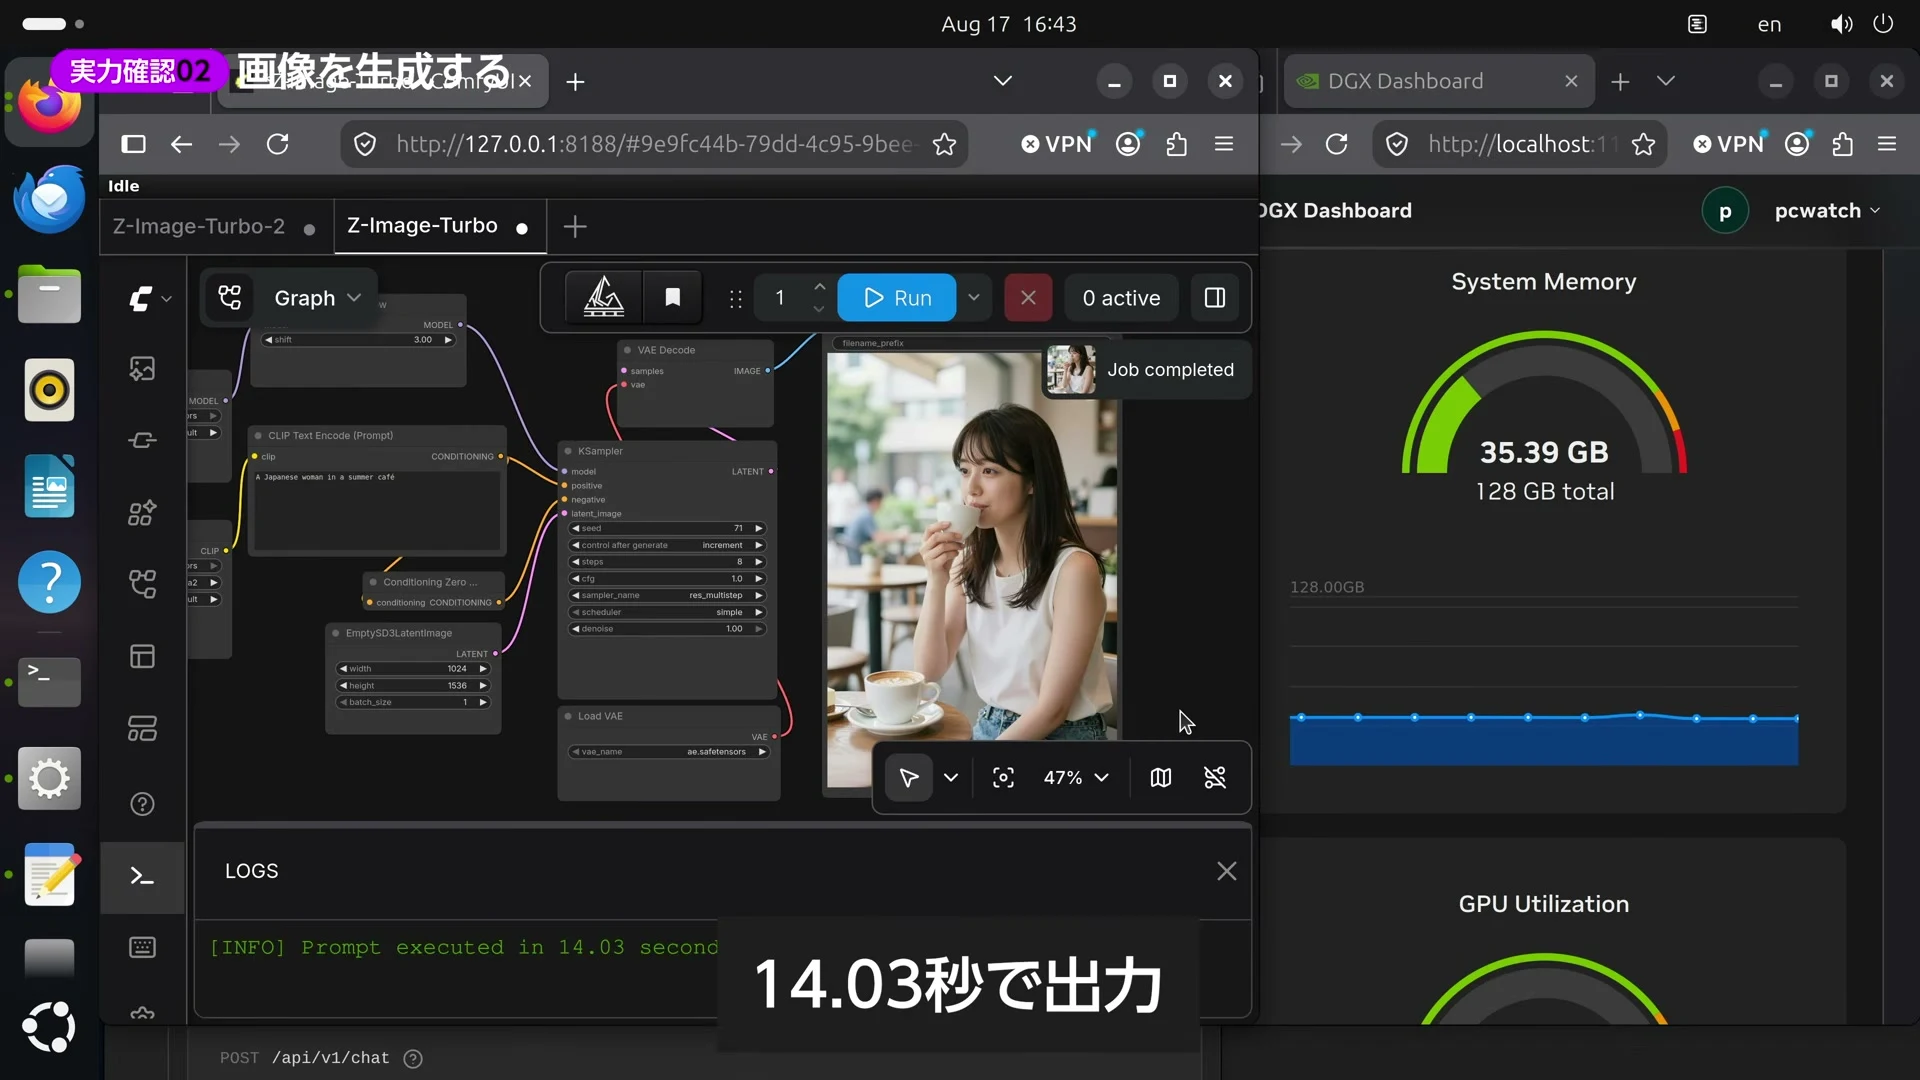Open the pcwatch user dropdown
Screen dimensions: 1920x1080
[x=1827, y=211]
